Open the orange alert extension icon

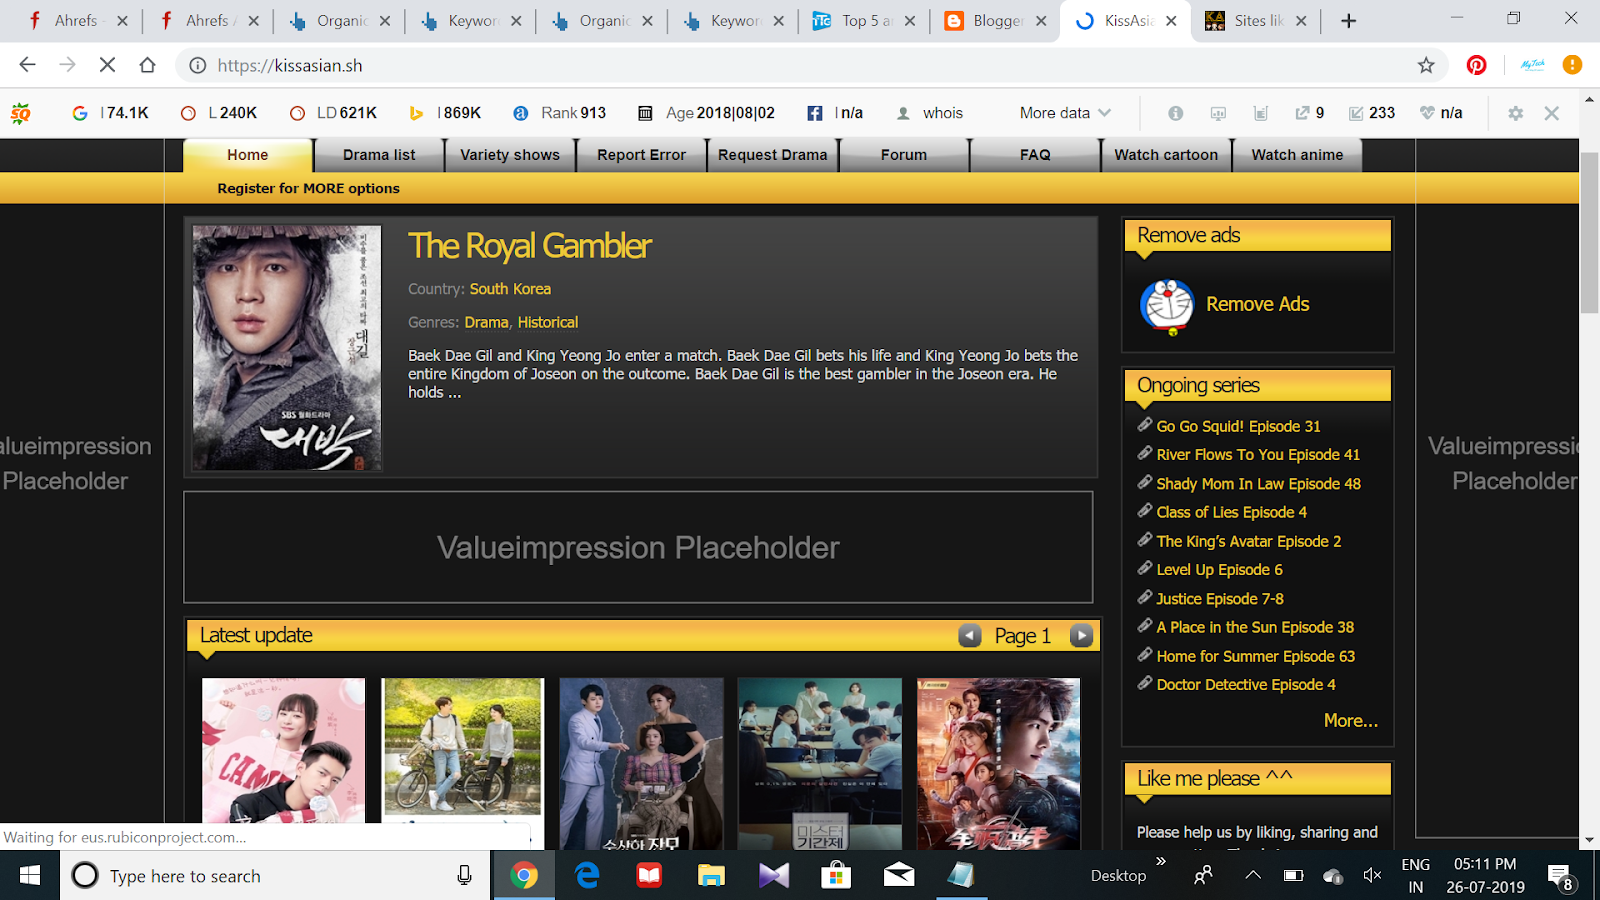click(1572, 65)
